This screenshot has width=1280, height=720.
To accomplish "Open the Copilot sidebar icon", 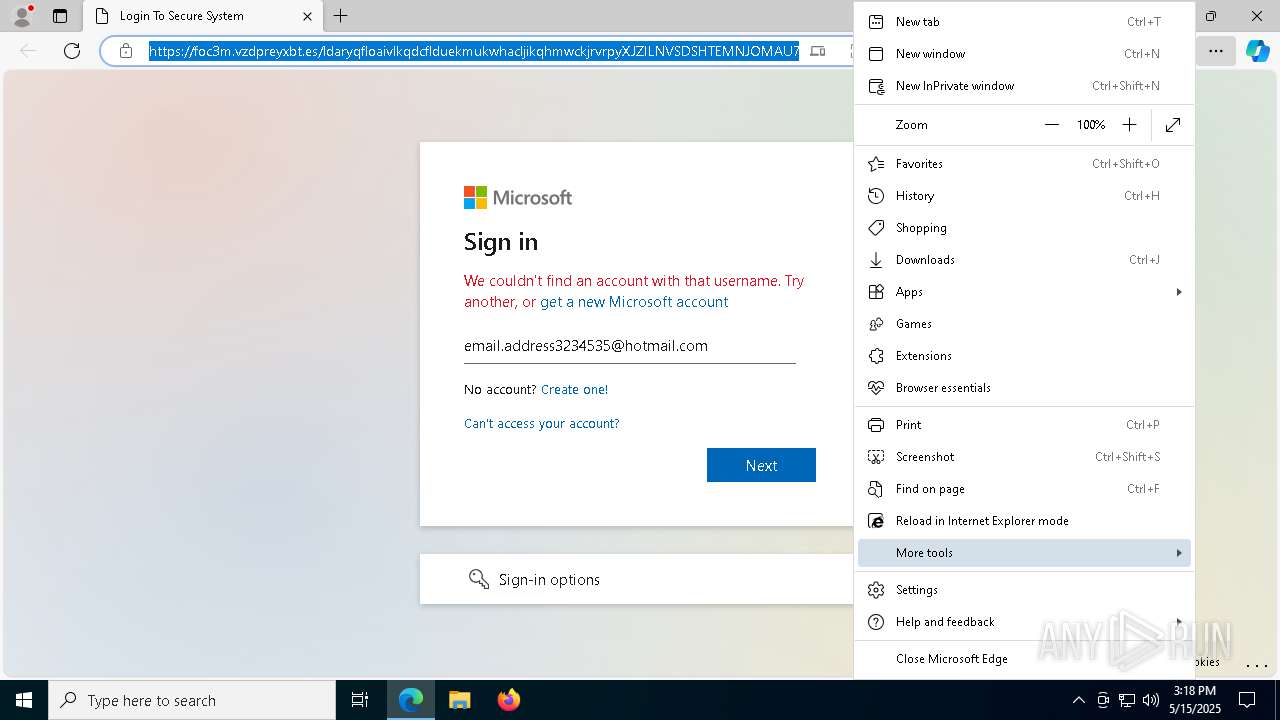I will click(1257, 51).
